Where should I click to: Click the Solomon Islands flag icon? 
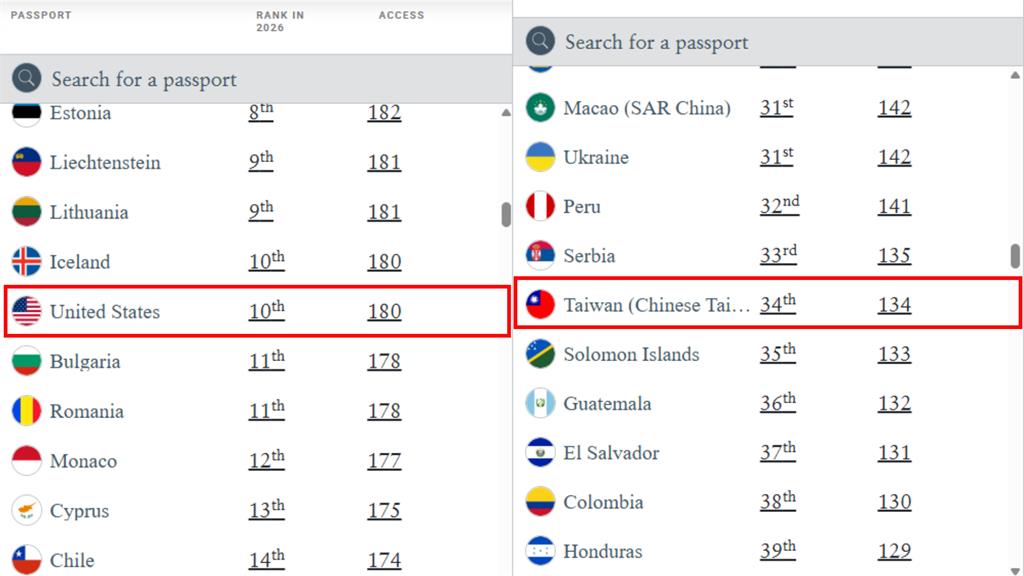tap(540, 353)
